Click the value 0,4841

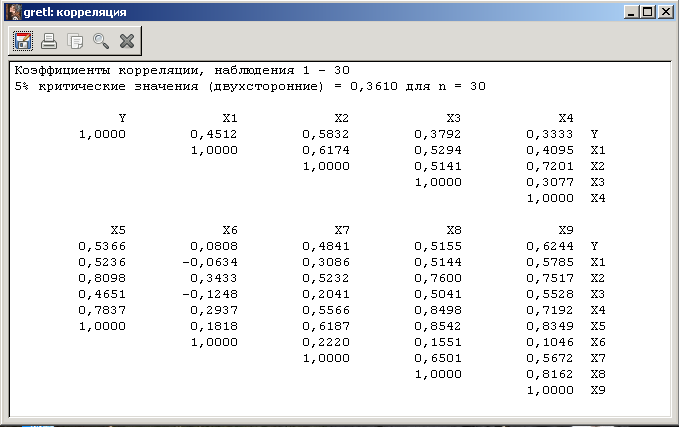pos(326,246)
